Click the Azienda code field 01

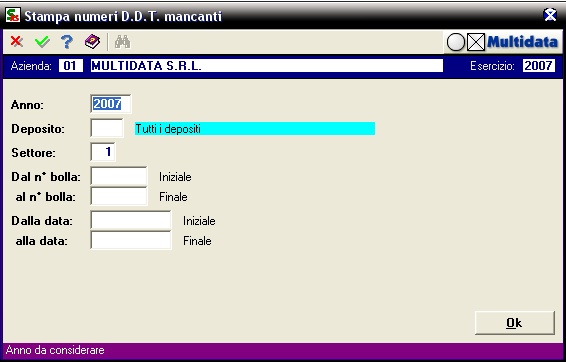pyautogui.click(x=71, y=66)
